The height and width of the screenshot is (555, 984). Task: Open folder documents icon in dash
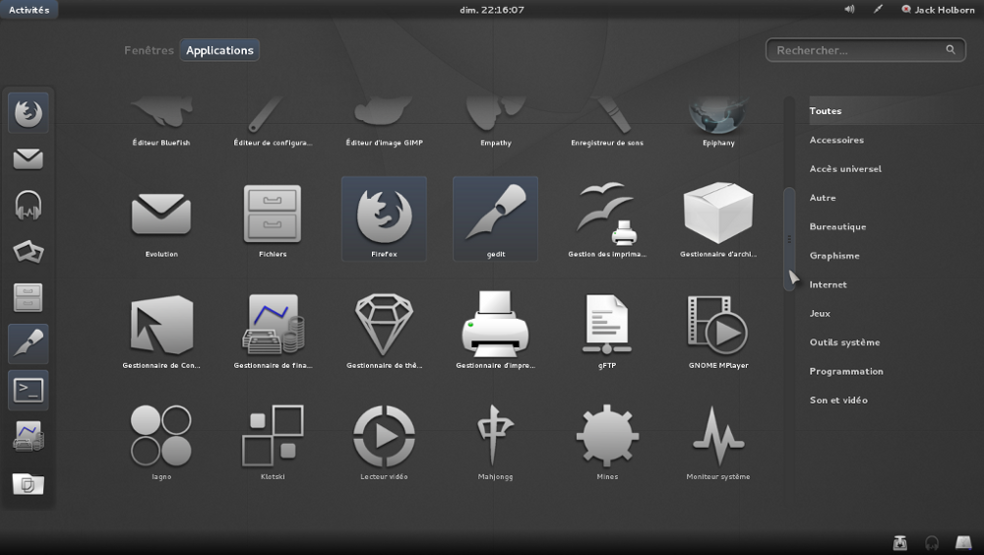[28, 483]
